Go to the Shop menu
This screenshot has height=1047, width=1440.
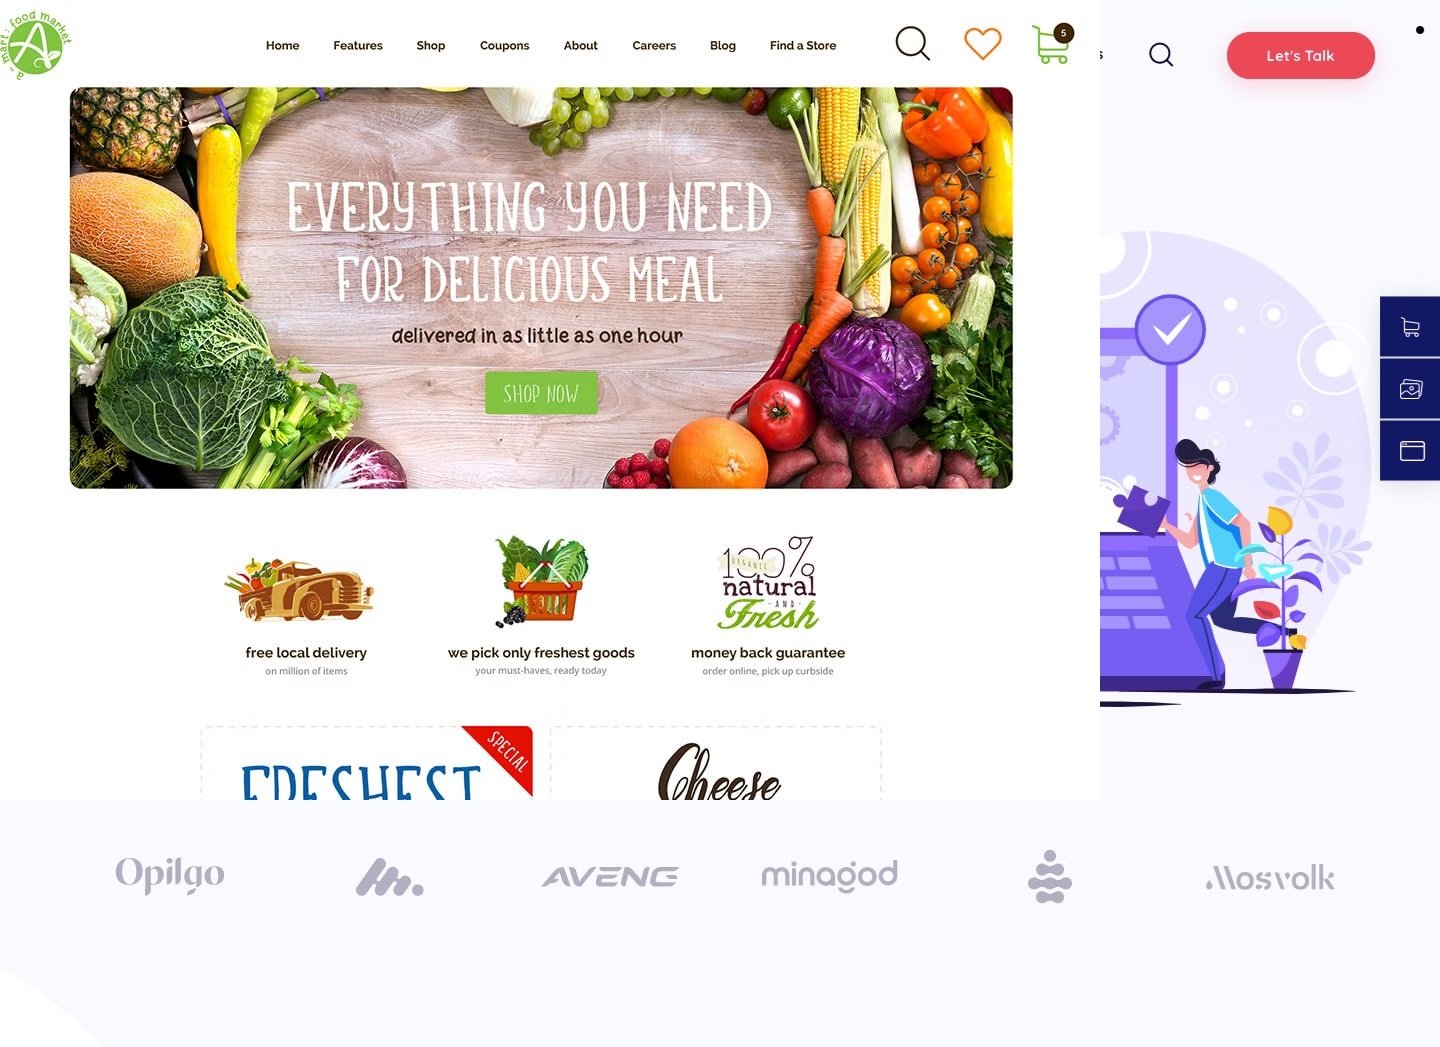431,45
